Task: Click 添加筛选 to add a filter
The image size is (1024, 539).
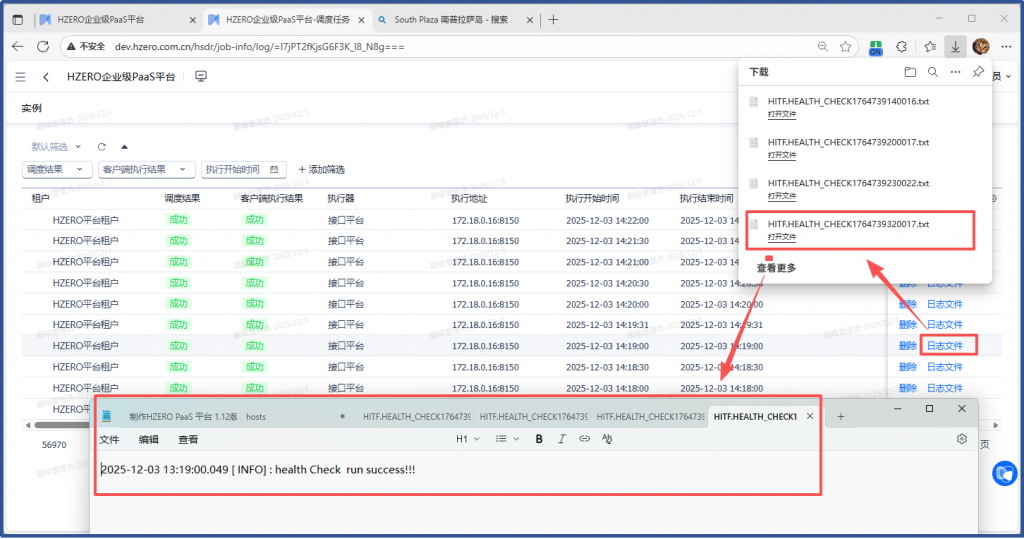Action: point(321,170)
